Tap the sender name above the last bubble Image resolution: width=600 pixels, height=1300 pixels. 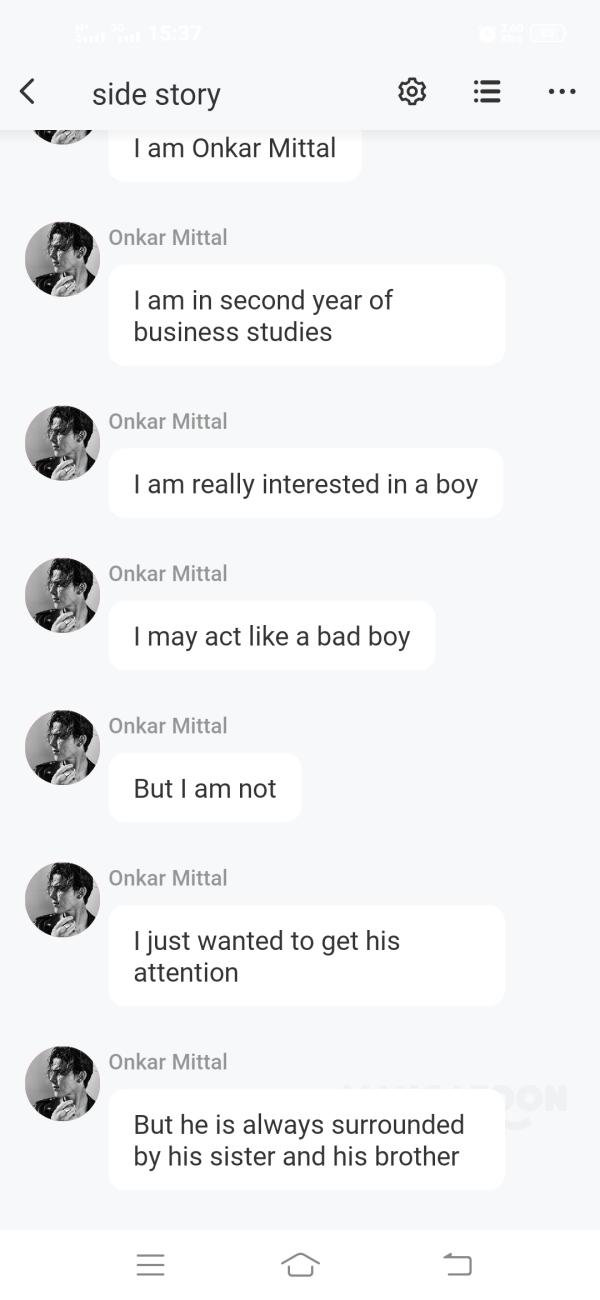coord(168,1061)
